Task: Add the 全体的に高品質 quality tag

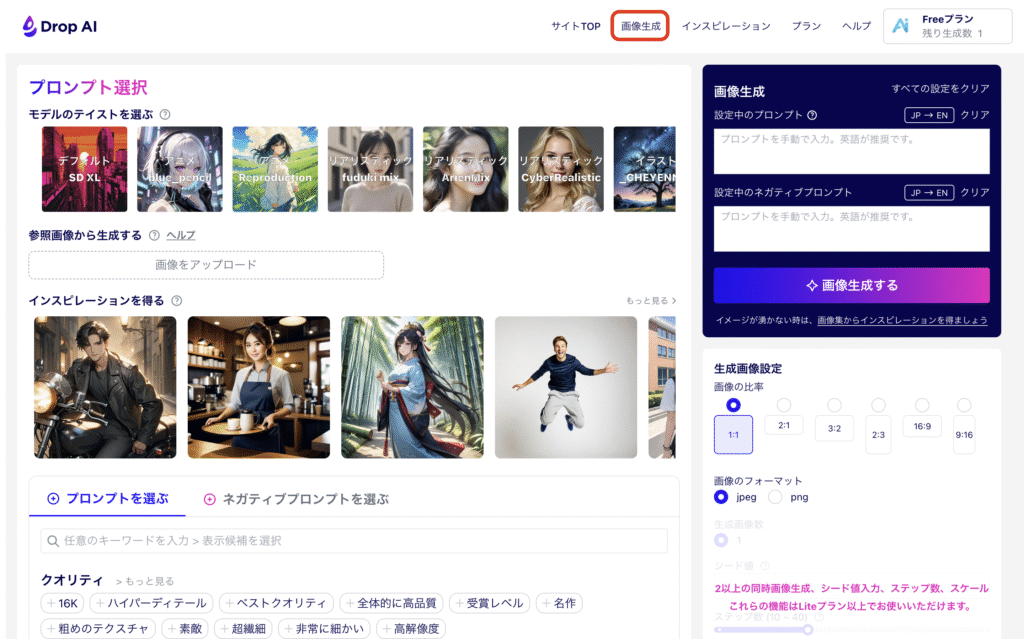Action: (x=391, y=603)
